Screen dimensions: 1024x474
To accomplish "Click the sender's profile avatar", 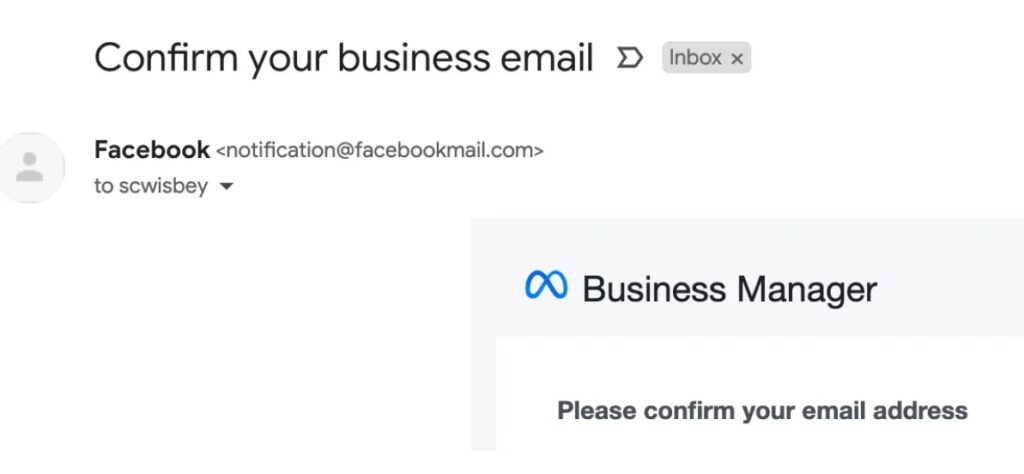I will tap(31, 167).
